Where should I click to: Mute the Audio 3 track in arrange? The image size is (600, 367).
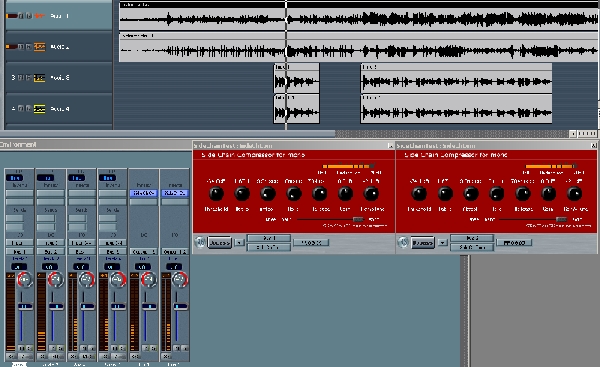[21, 78]
